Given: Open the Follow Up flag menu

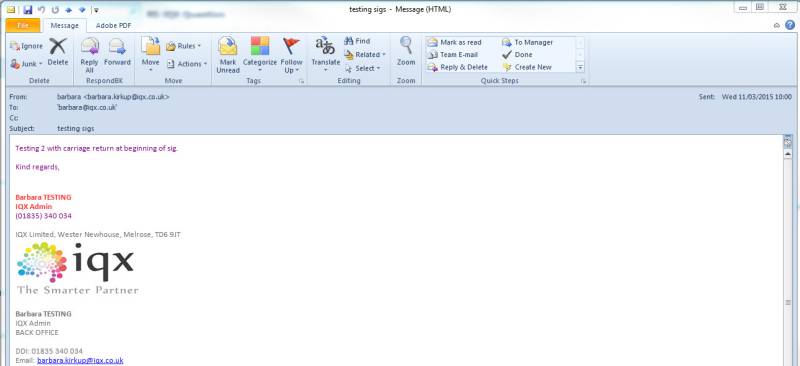Looking at the screenshot, I should [291, 55].
